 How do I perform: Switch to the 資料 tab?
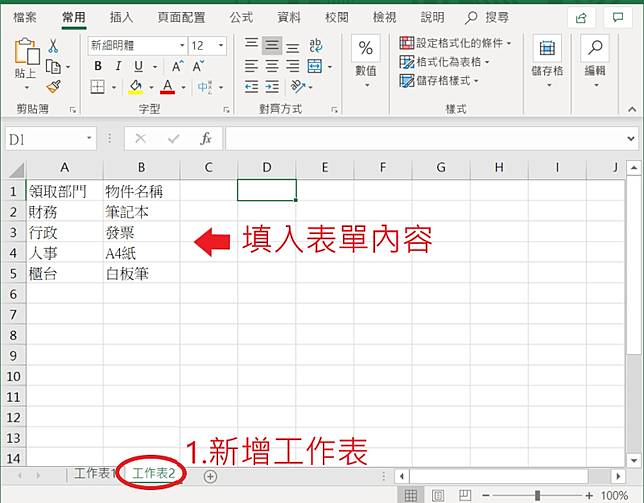[x=289, y=17]
